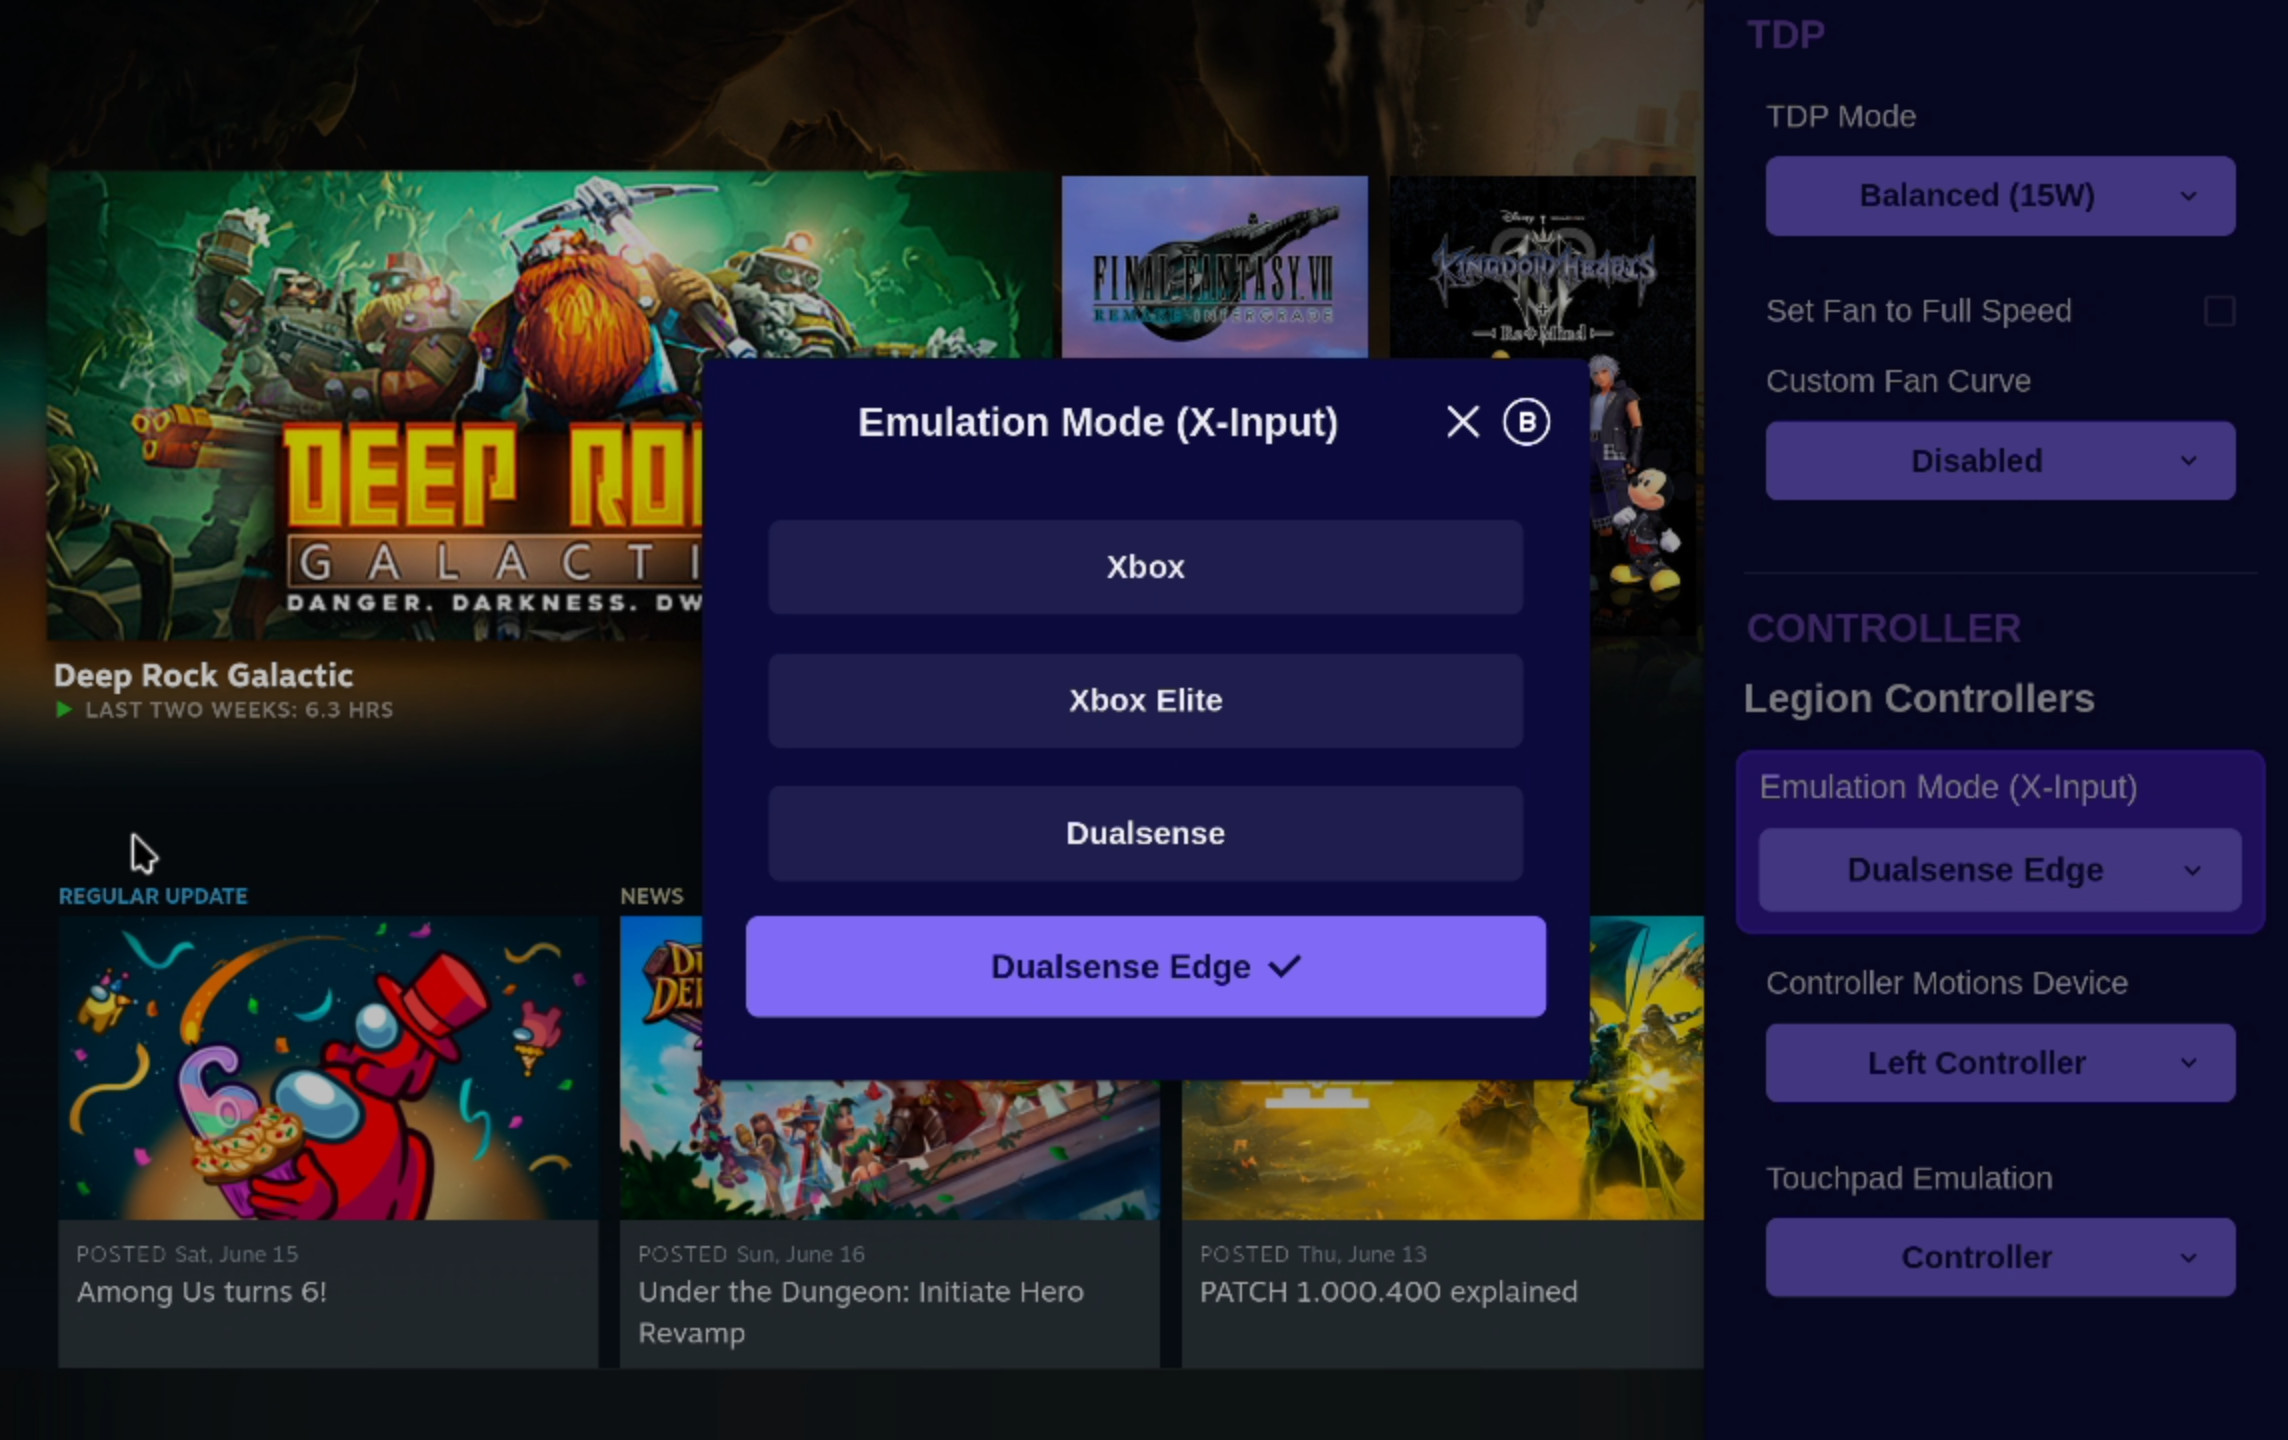
Task: Click Under the Dungeon: Initiate Hero Revamp headline
Action: [x=861, y=1312]
